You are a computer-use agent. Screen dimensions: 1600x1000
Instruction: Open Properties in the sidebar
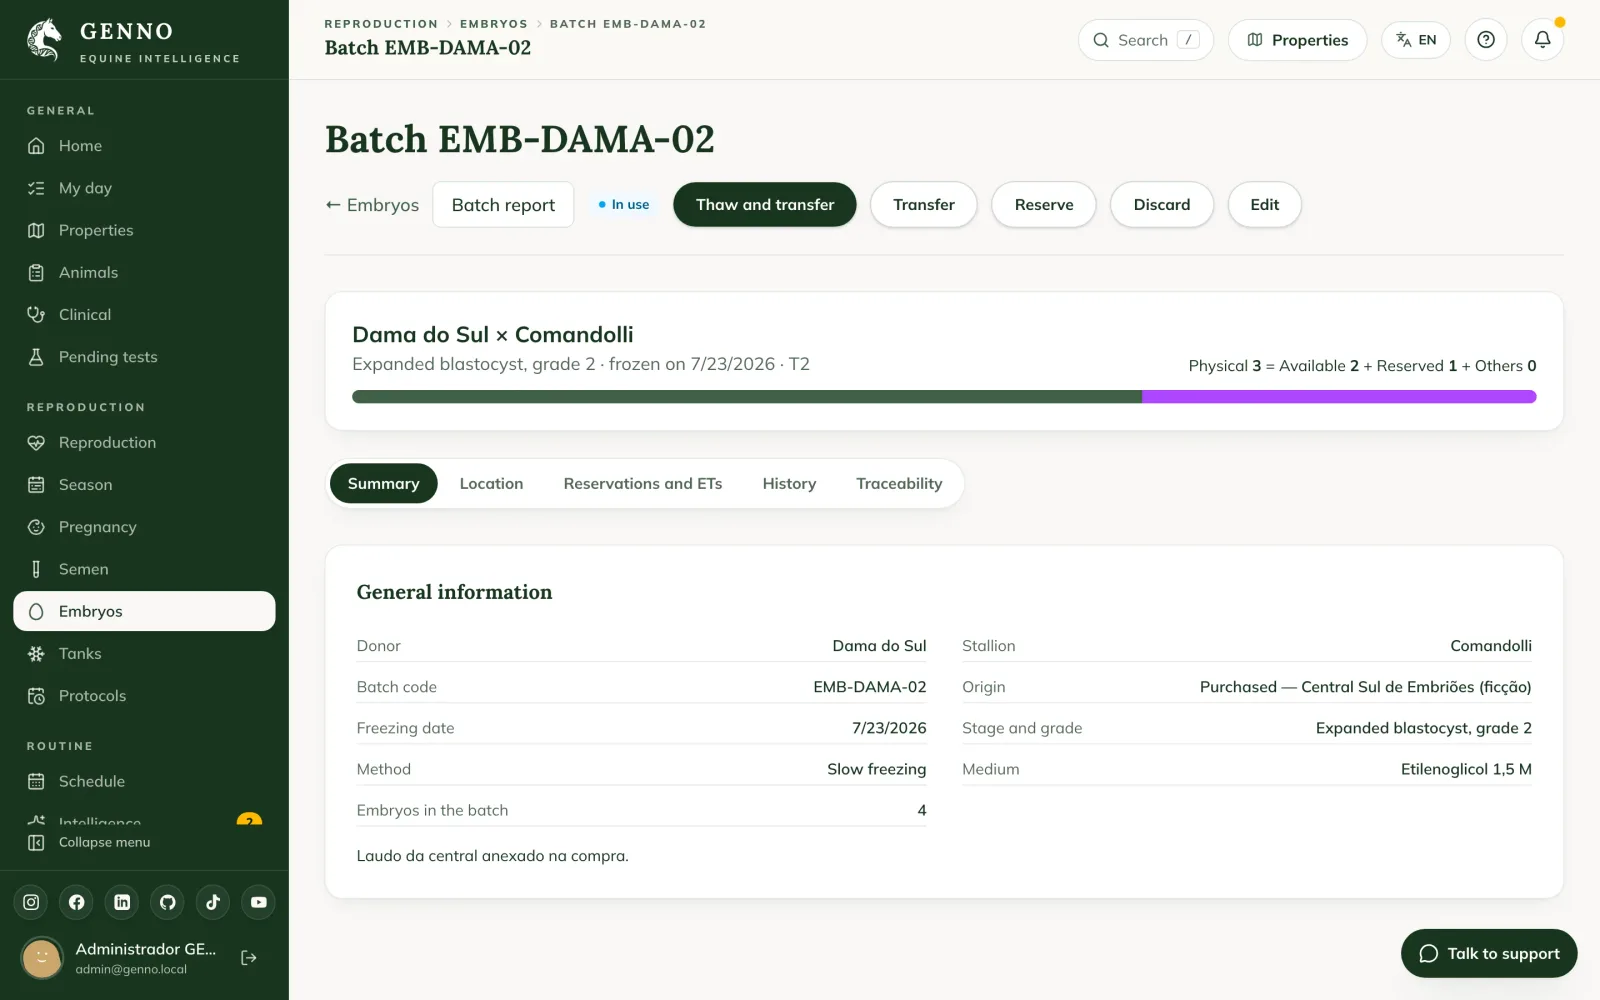(x=144, y=230)
